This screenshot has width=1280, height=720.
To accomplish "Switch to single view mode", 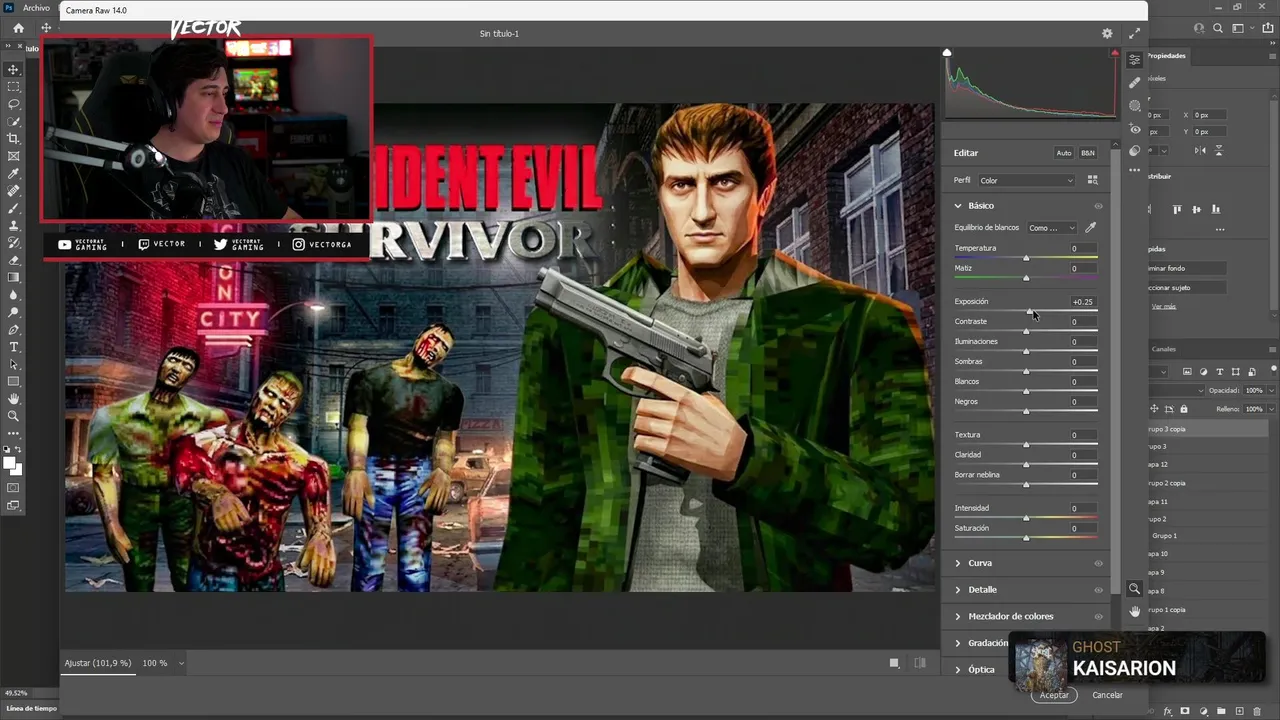I will (x=894, y=663).
